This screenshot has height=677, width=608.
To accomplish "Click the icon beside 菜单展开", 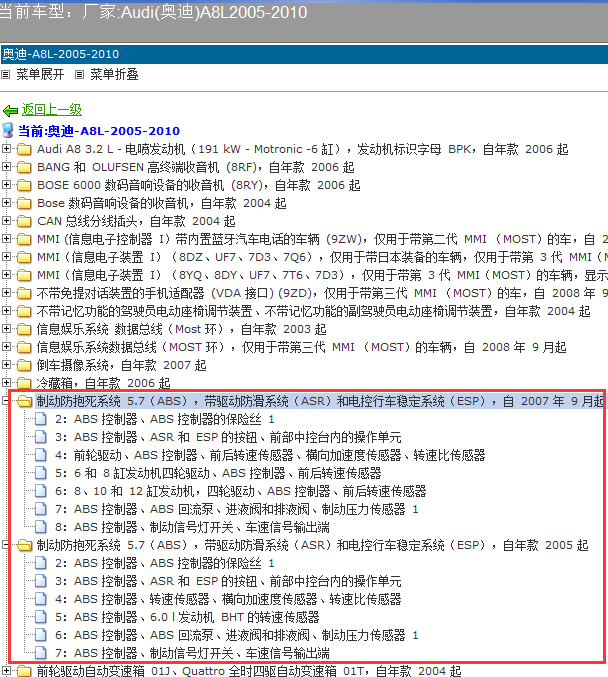I will click(6, 75).
